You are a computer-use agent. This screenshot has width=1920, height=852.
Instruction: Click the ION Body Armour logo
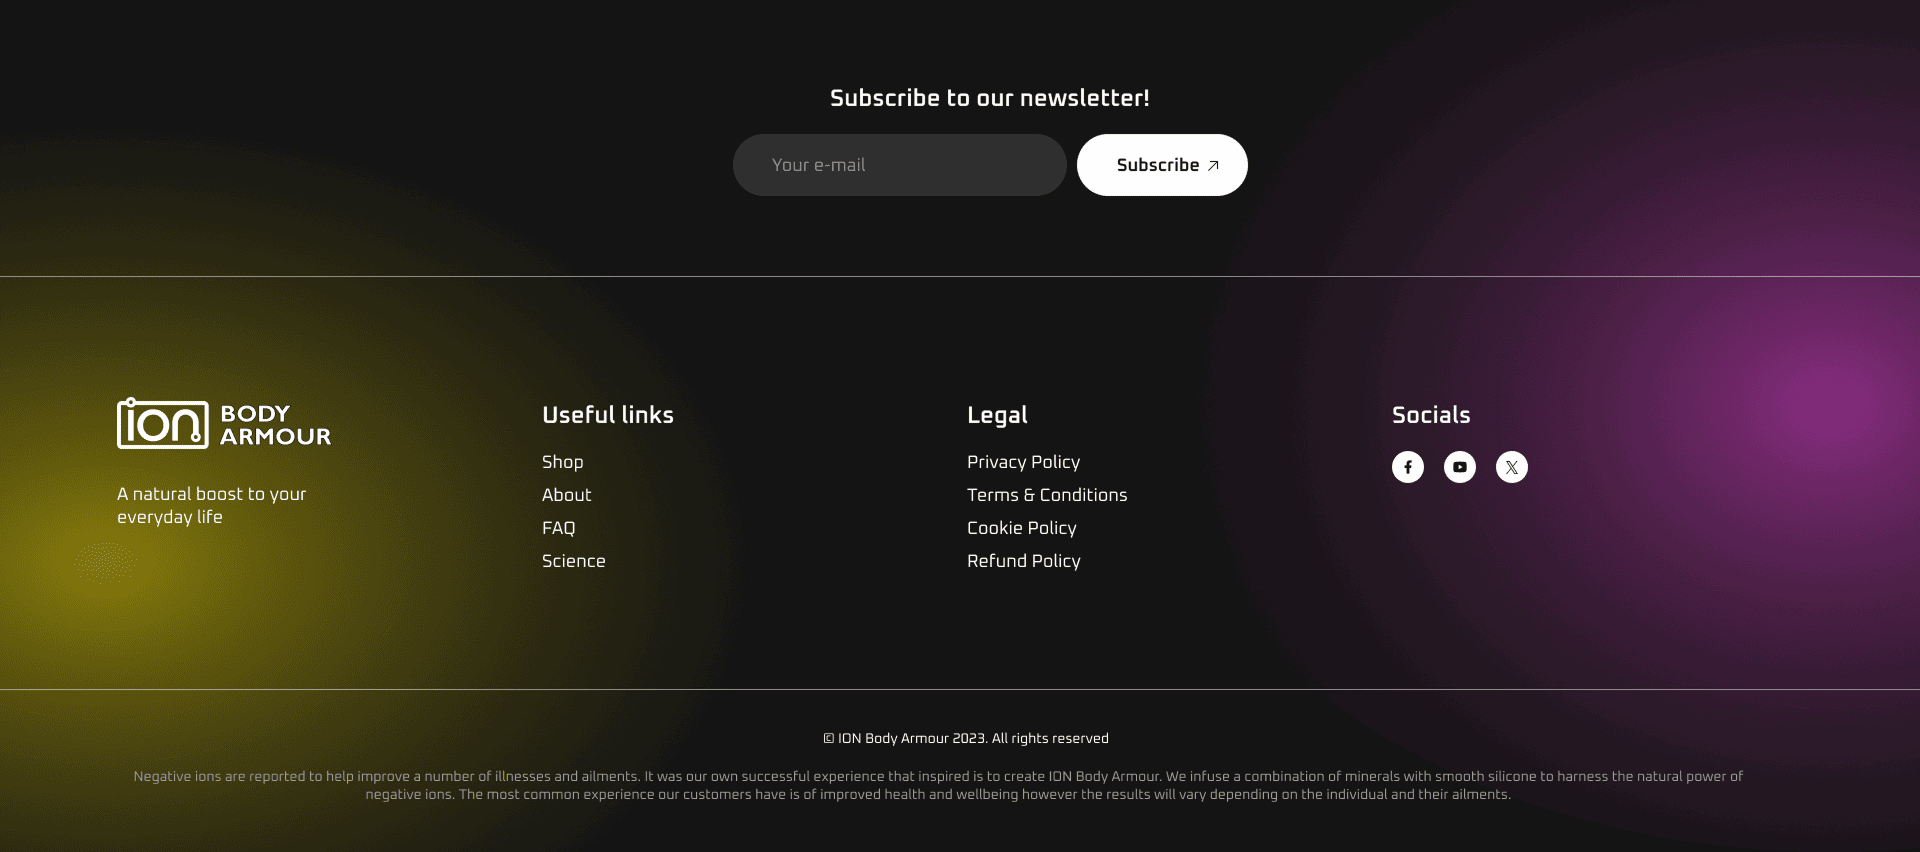[x=224, y=424]
